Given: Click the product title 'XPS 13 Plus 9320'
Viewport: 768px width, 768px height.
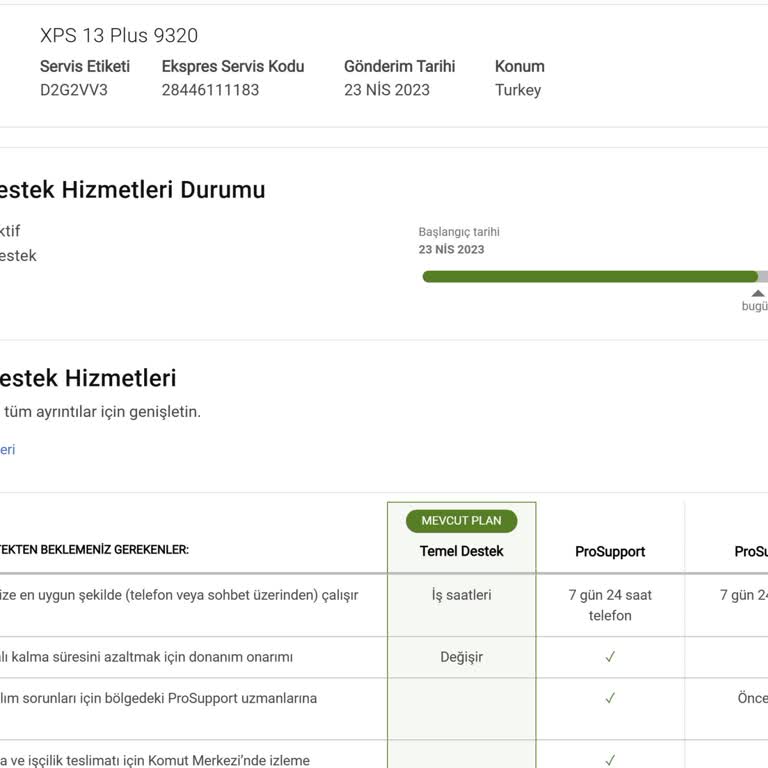Looking at the screenshot, I should 119,35.
